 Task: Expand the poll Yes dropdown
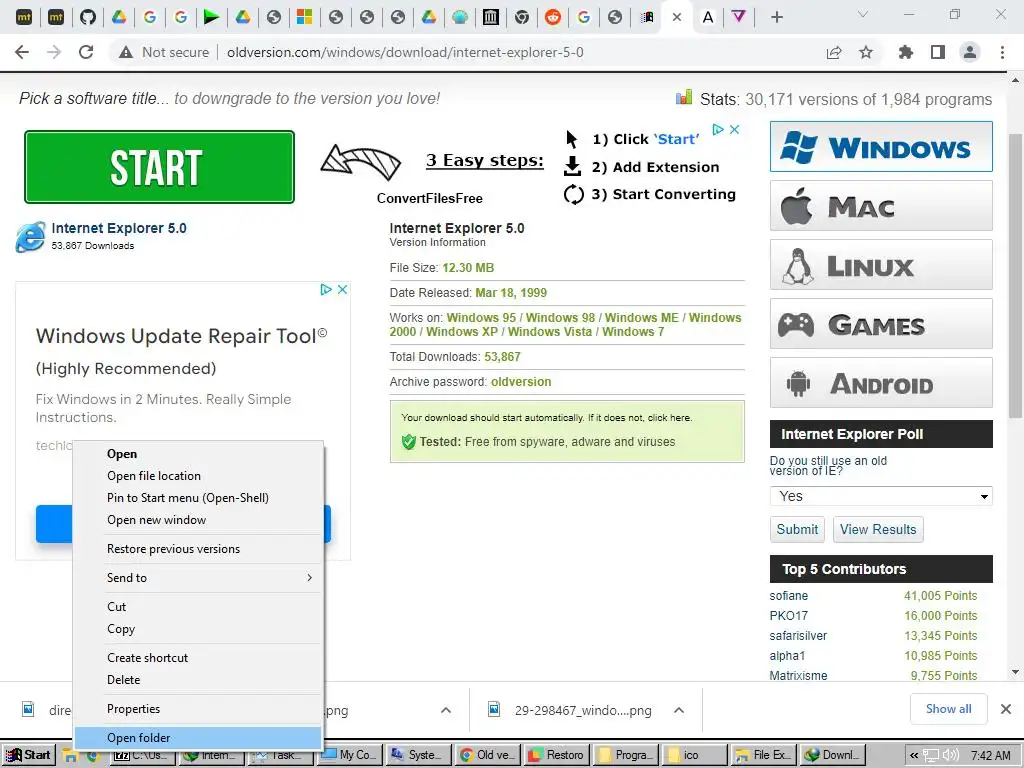coord(881,496)
